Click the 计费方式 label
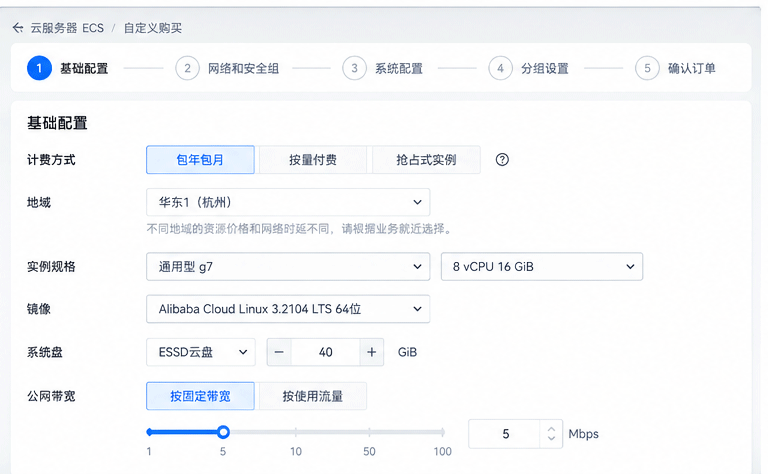 click(51, 160)
